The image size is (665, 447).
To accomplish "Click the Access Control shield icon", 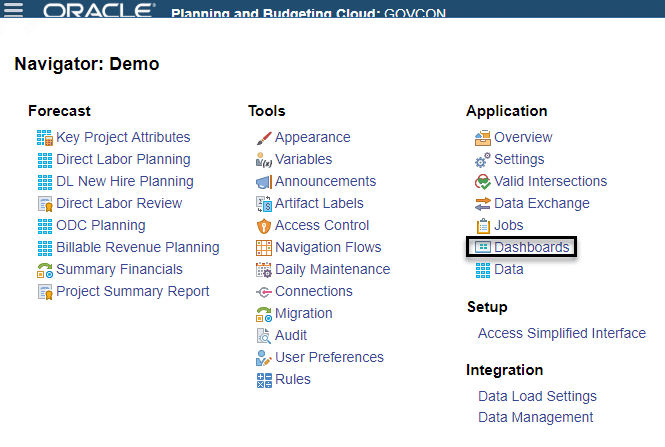I will point(264,226).
